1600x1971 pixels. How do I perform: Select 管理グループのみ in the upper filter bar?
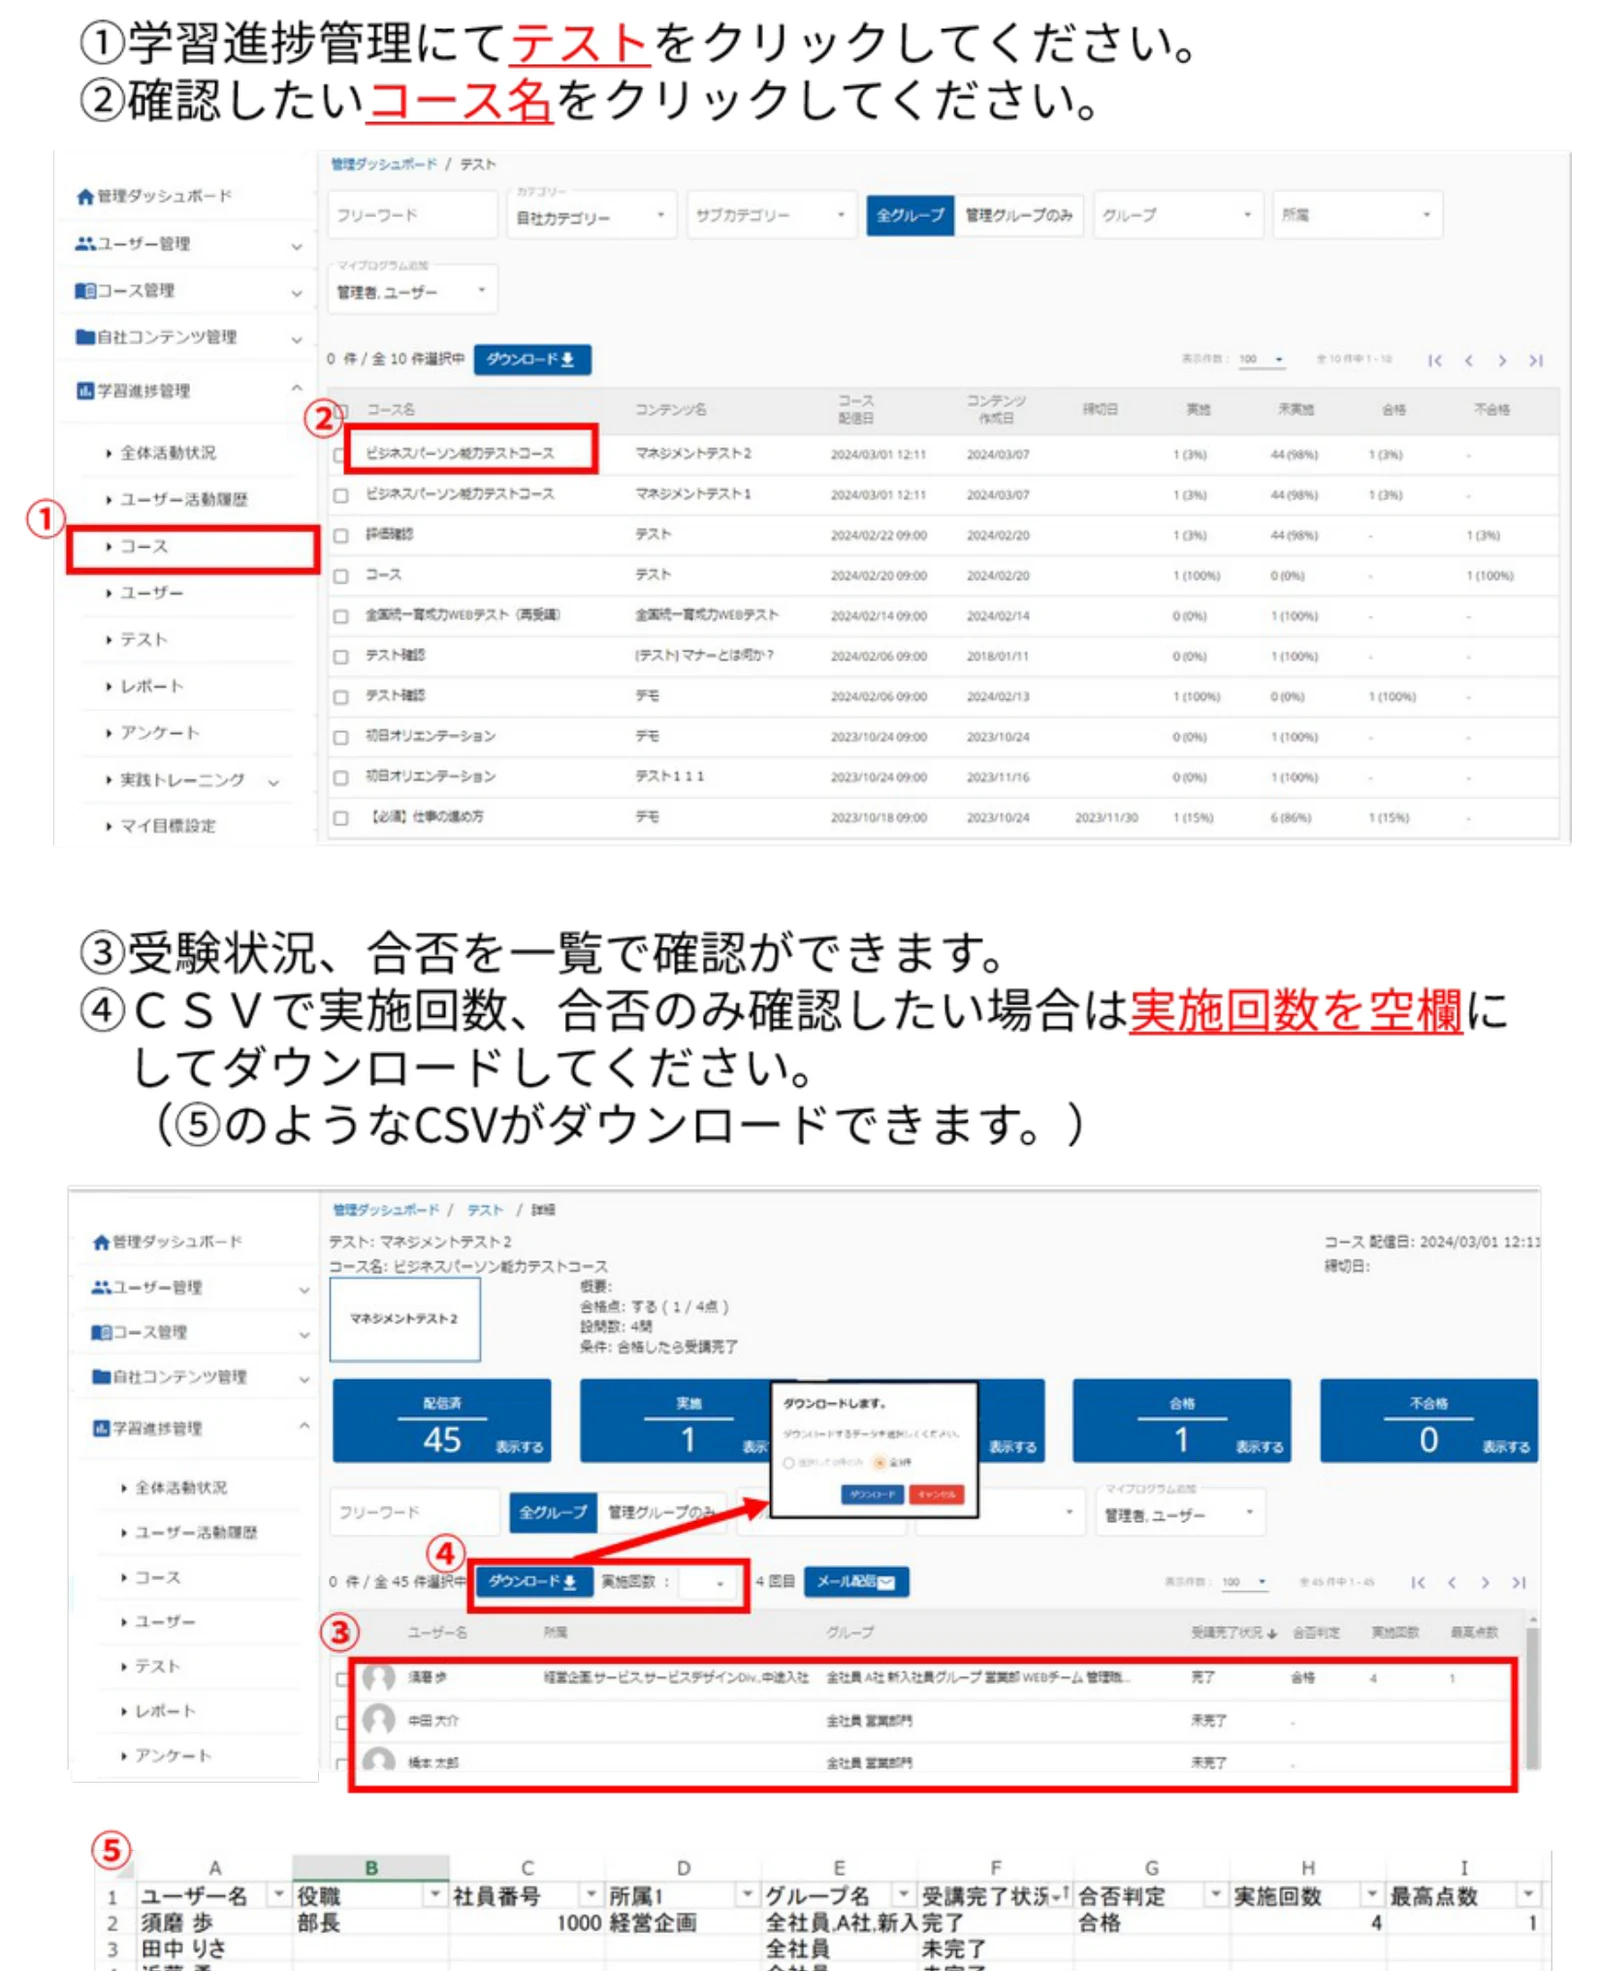[1019, 215]
